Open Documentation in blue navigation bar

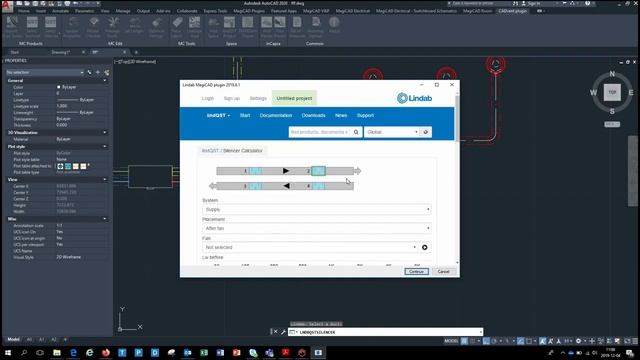point(276,116)
